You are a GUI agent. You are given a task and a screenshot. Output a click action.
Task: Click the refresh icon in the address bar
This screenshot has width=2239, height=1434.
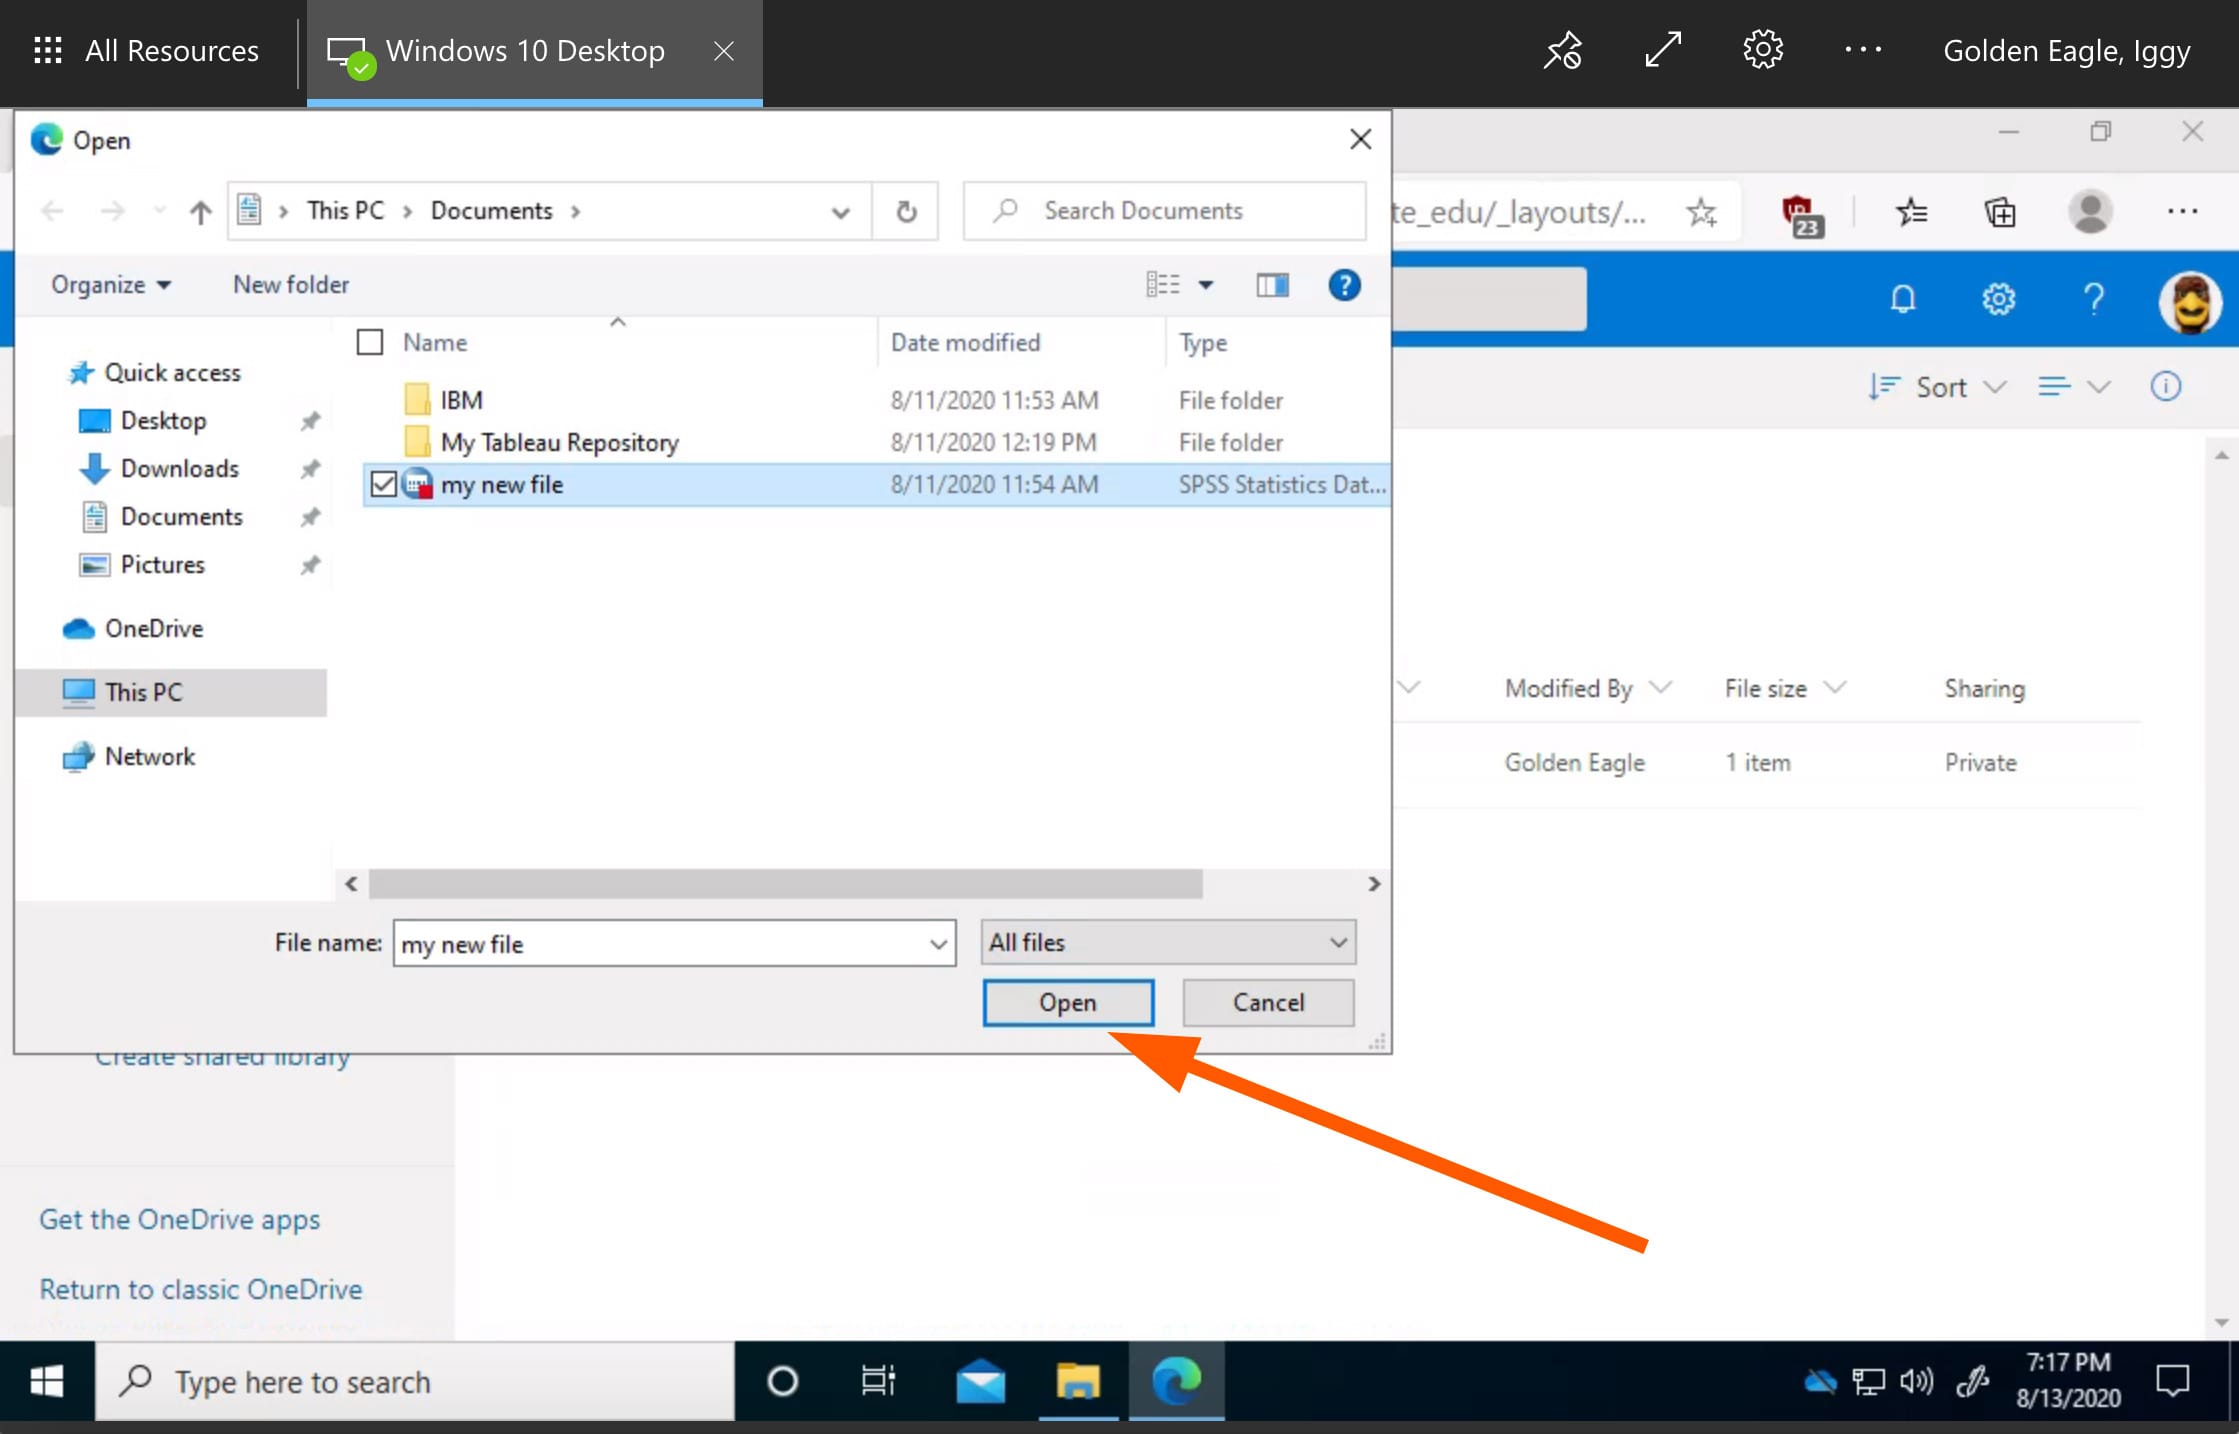coord(906,211)
